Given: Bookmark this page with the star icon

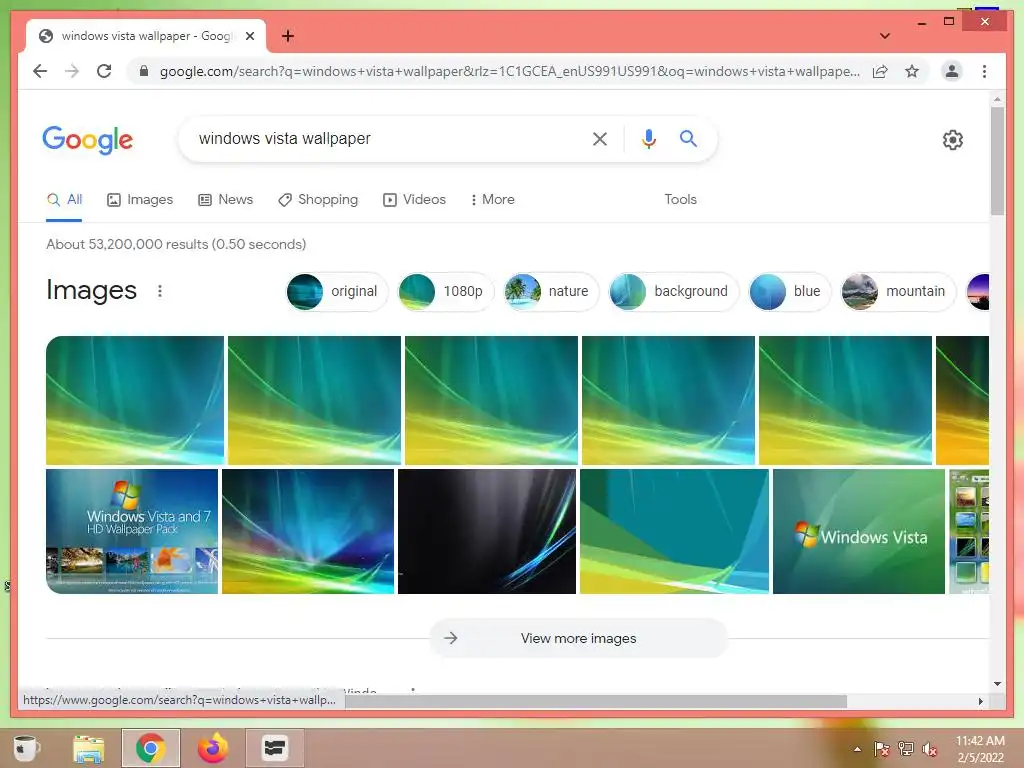Looking at the screenshot, I should (x=912, y=71).
